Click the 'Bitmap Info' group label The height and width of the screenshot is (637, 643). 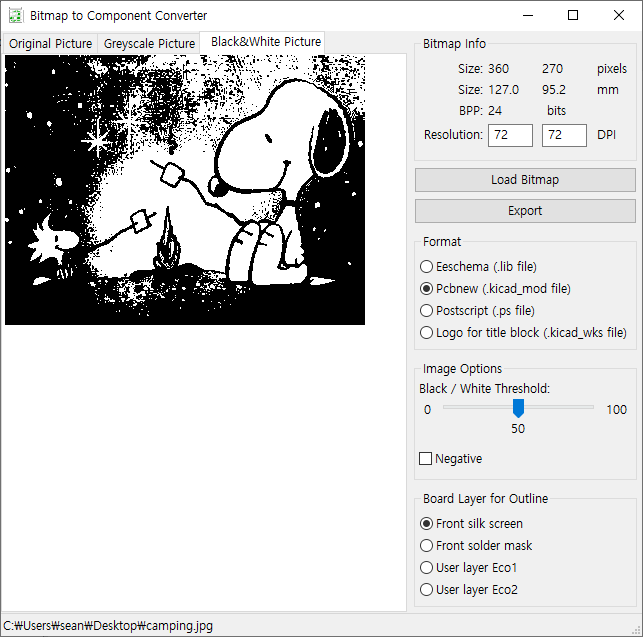click(x=454, y=44)
